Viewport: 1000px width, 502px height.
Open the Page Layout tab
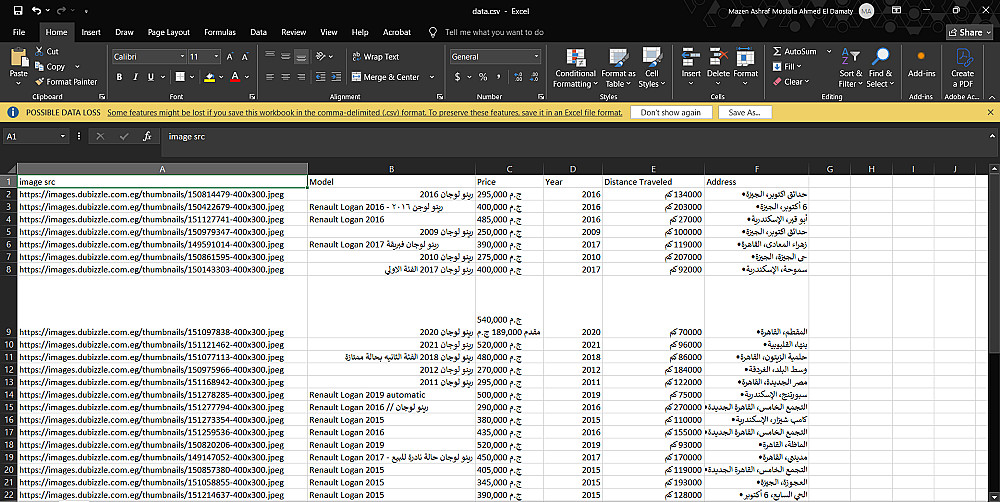coord(168,32)
